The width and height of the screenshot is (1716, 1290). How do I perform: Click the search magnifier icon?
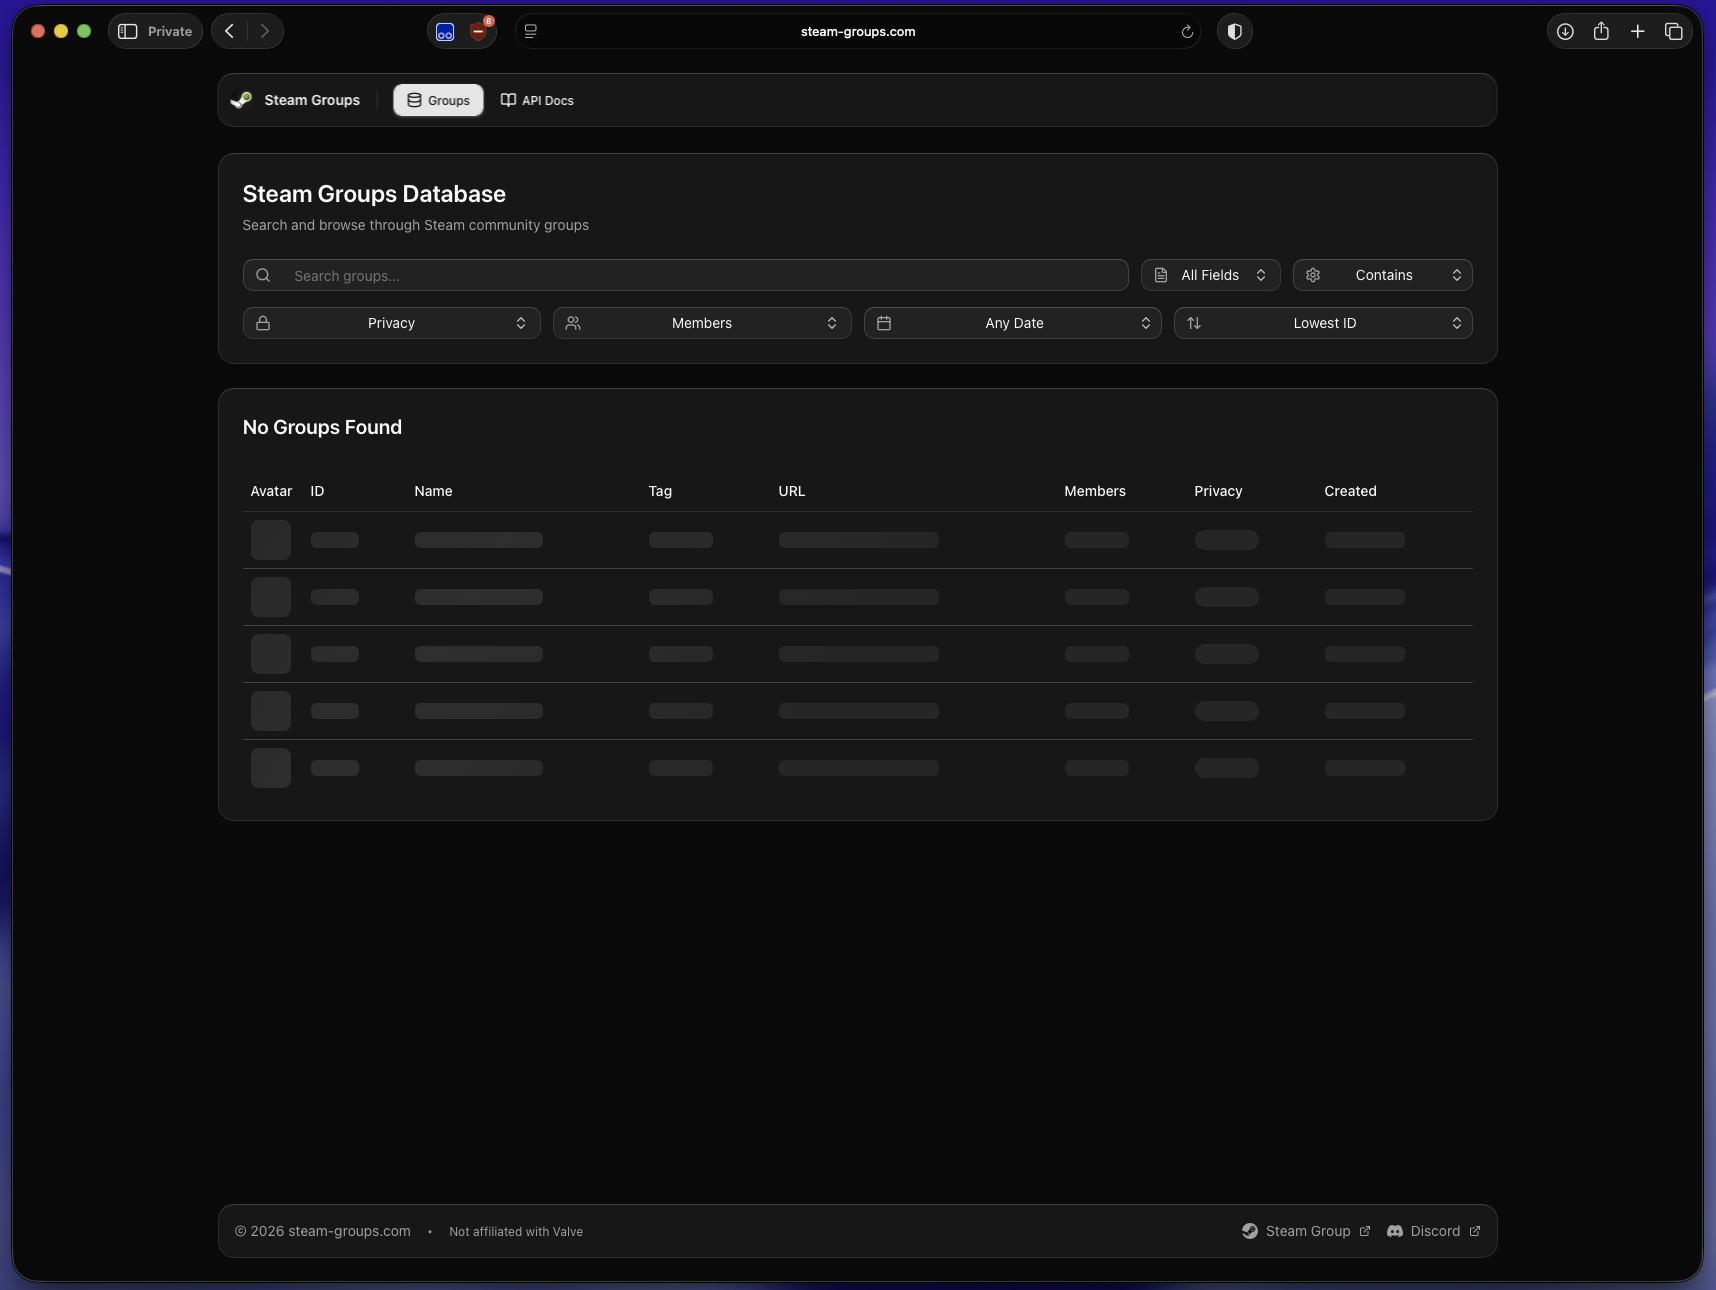tap(263, 276)
